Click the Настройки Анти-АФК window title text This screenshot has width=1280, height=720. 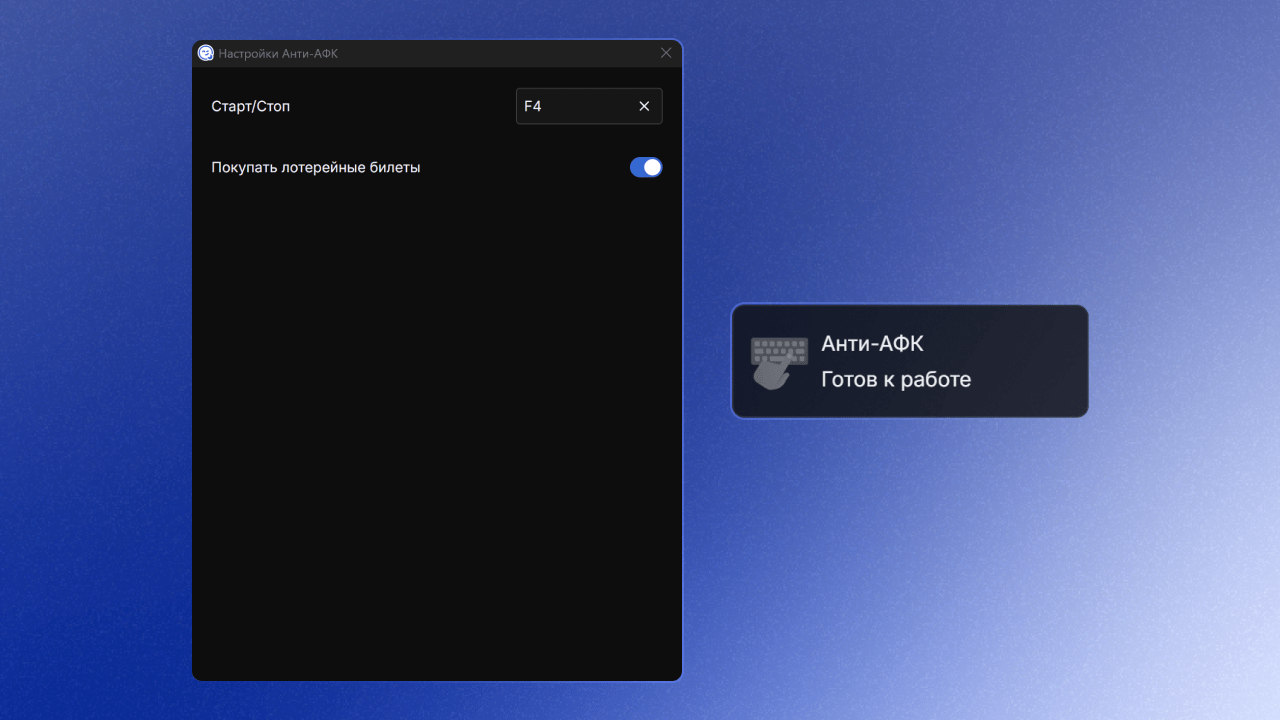tap(278, 53)
